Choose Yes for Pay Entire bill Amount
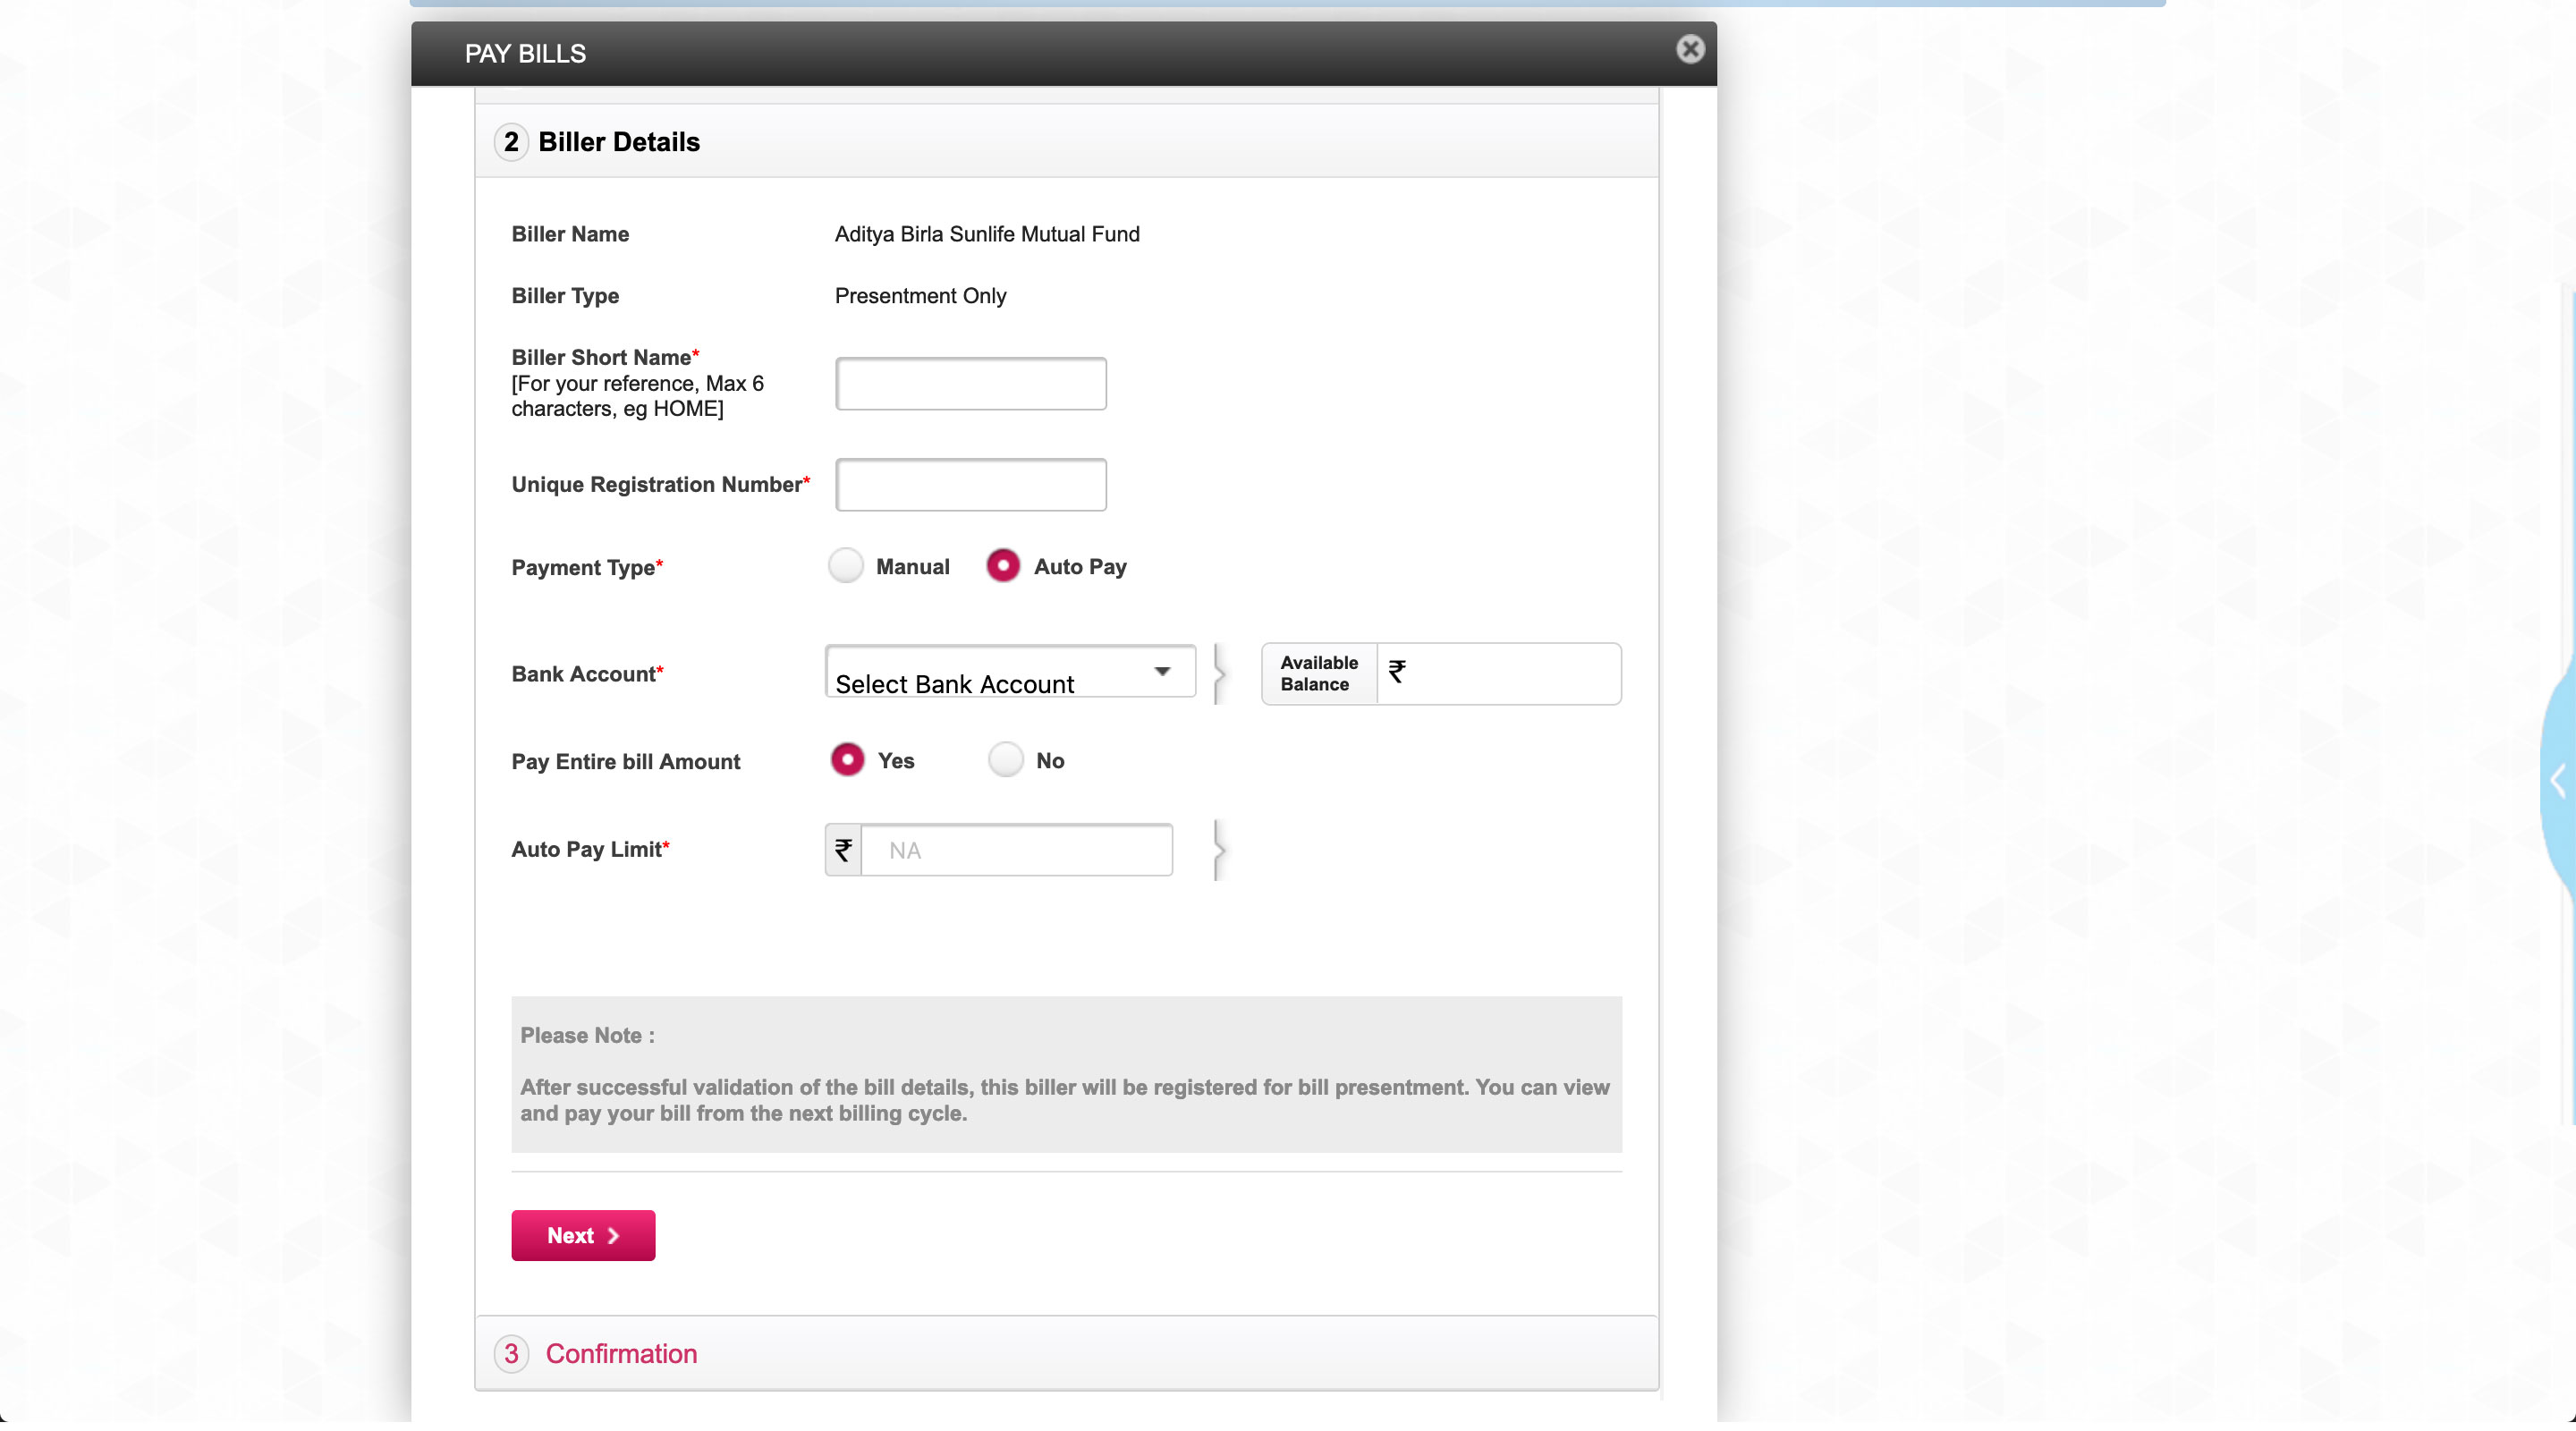Viewport: 2576px width, 1431px height. (847, 760)
